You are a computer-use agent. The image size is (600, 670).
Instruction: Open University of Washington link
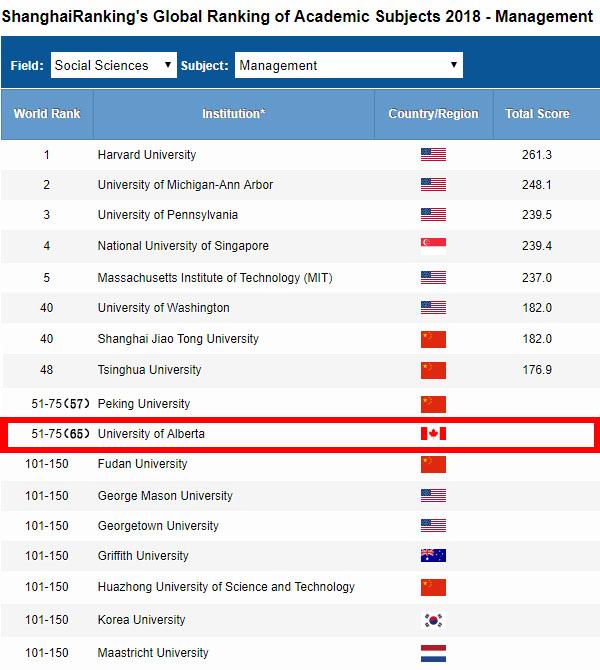(163, 308)
